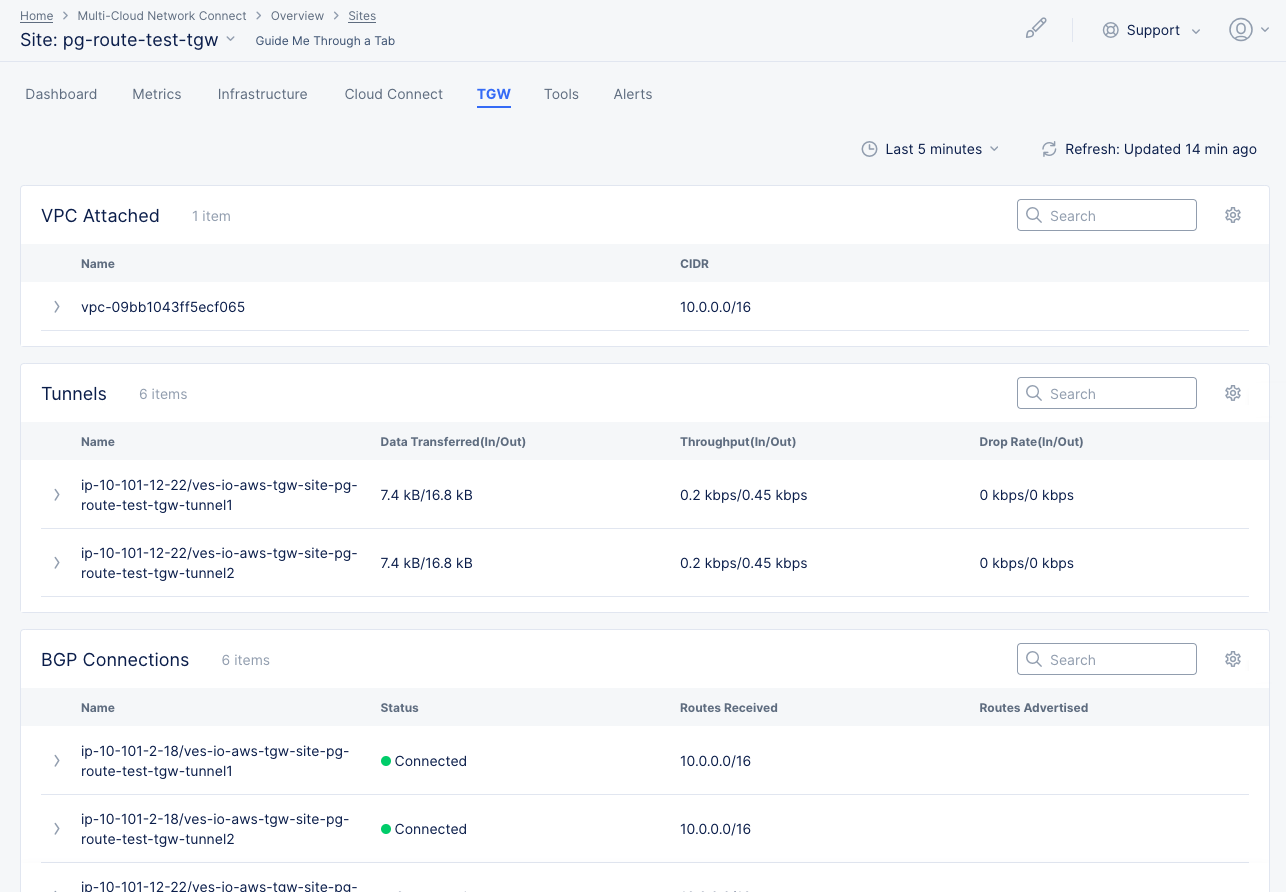Click the pencil edit icon in header
Screen dimensions: 1286x892
1036,29
